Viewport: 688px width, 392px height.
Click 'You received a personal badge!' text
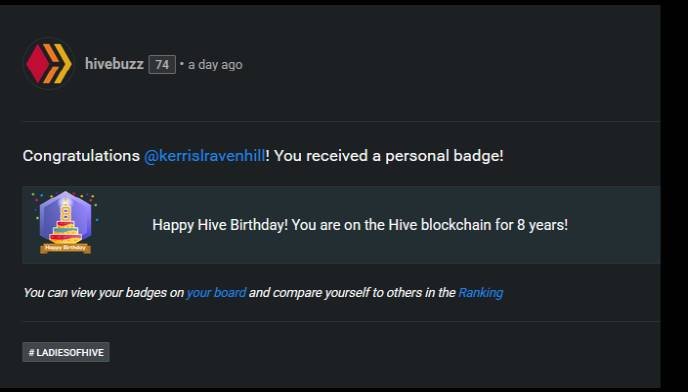point(389,156)
